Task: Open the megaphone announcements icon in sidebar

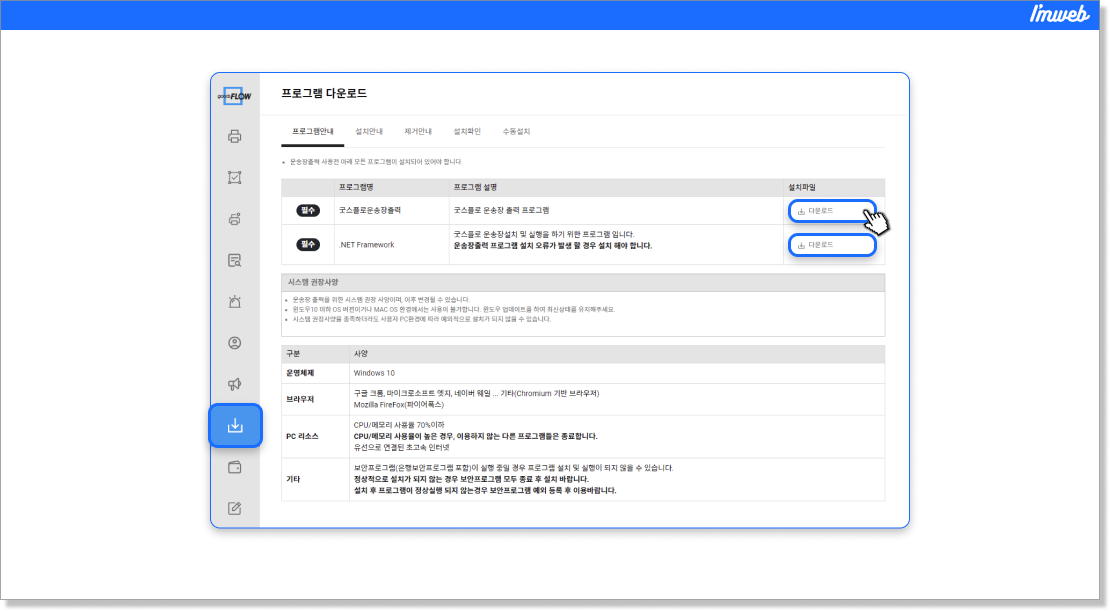Action: (x=234, y=384)
